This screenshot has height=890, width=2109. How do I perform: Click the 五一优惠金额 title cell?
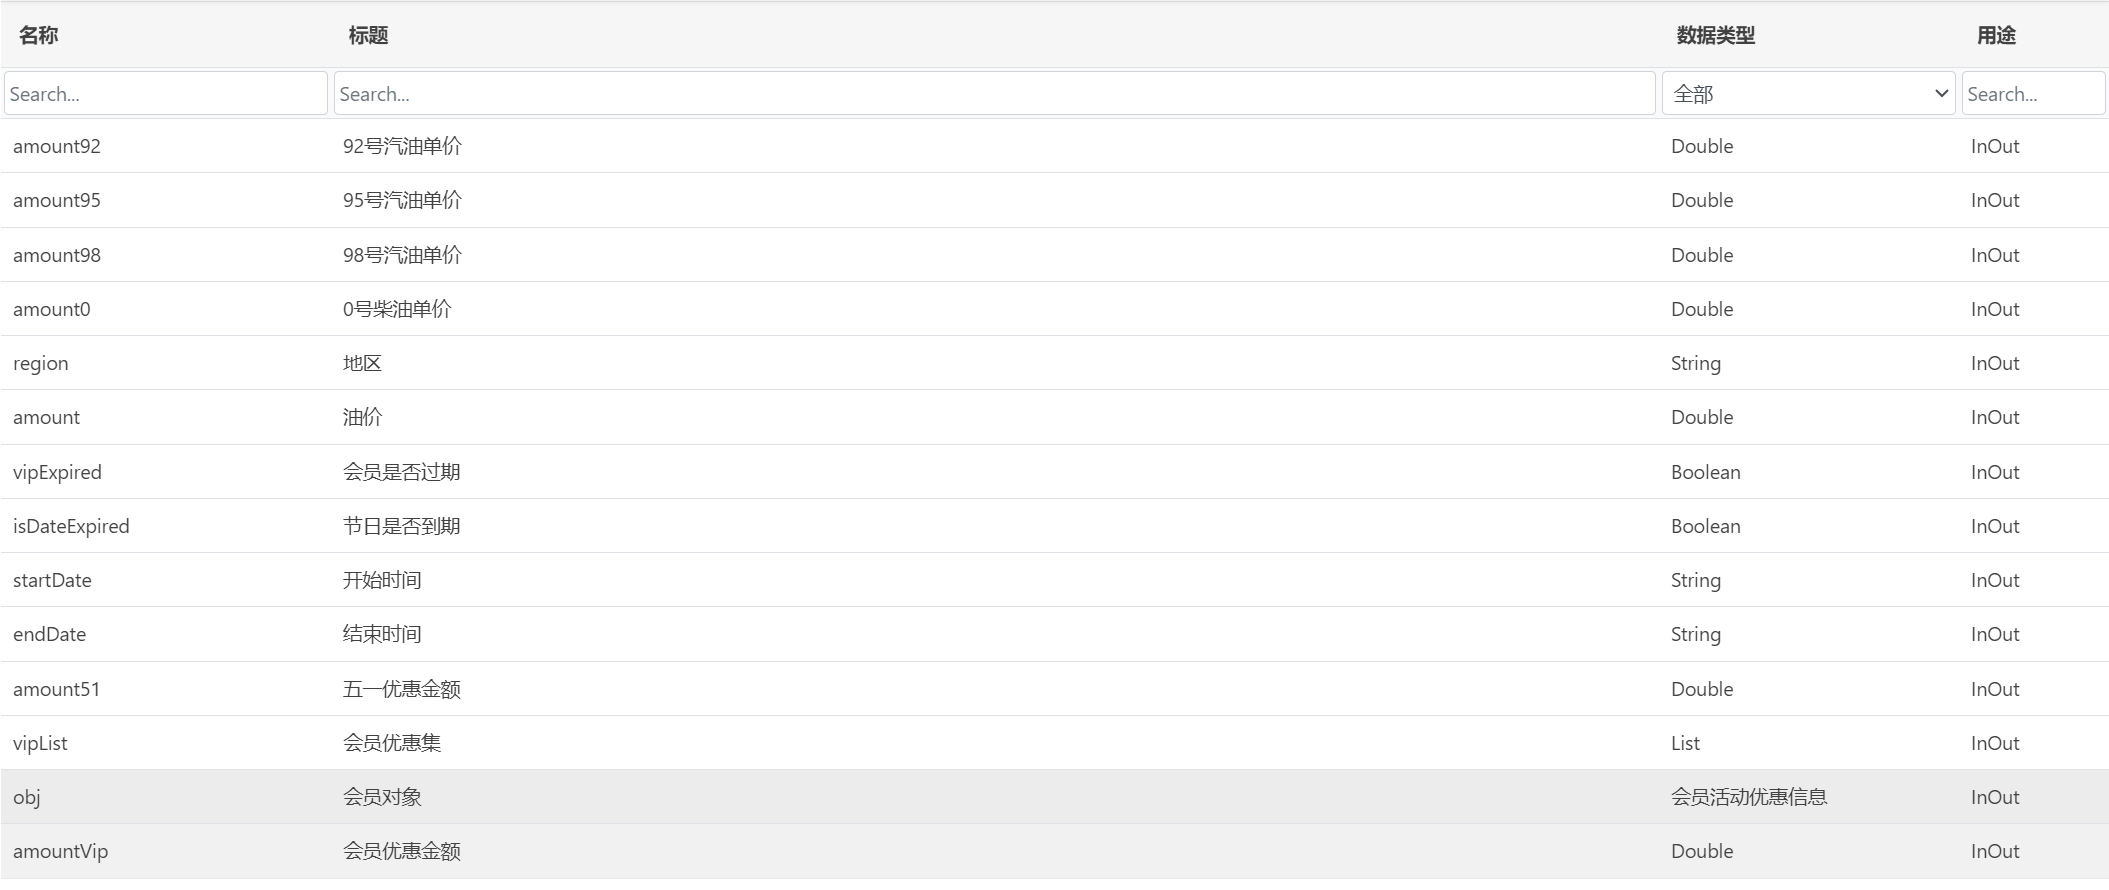402,689
